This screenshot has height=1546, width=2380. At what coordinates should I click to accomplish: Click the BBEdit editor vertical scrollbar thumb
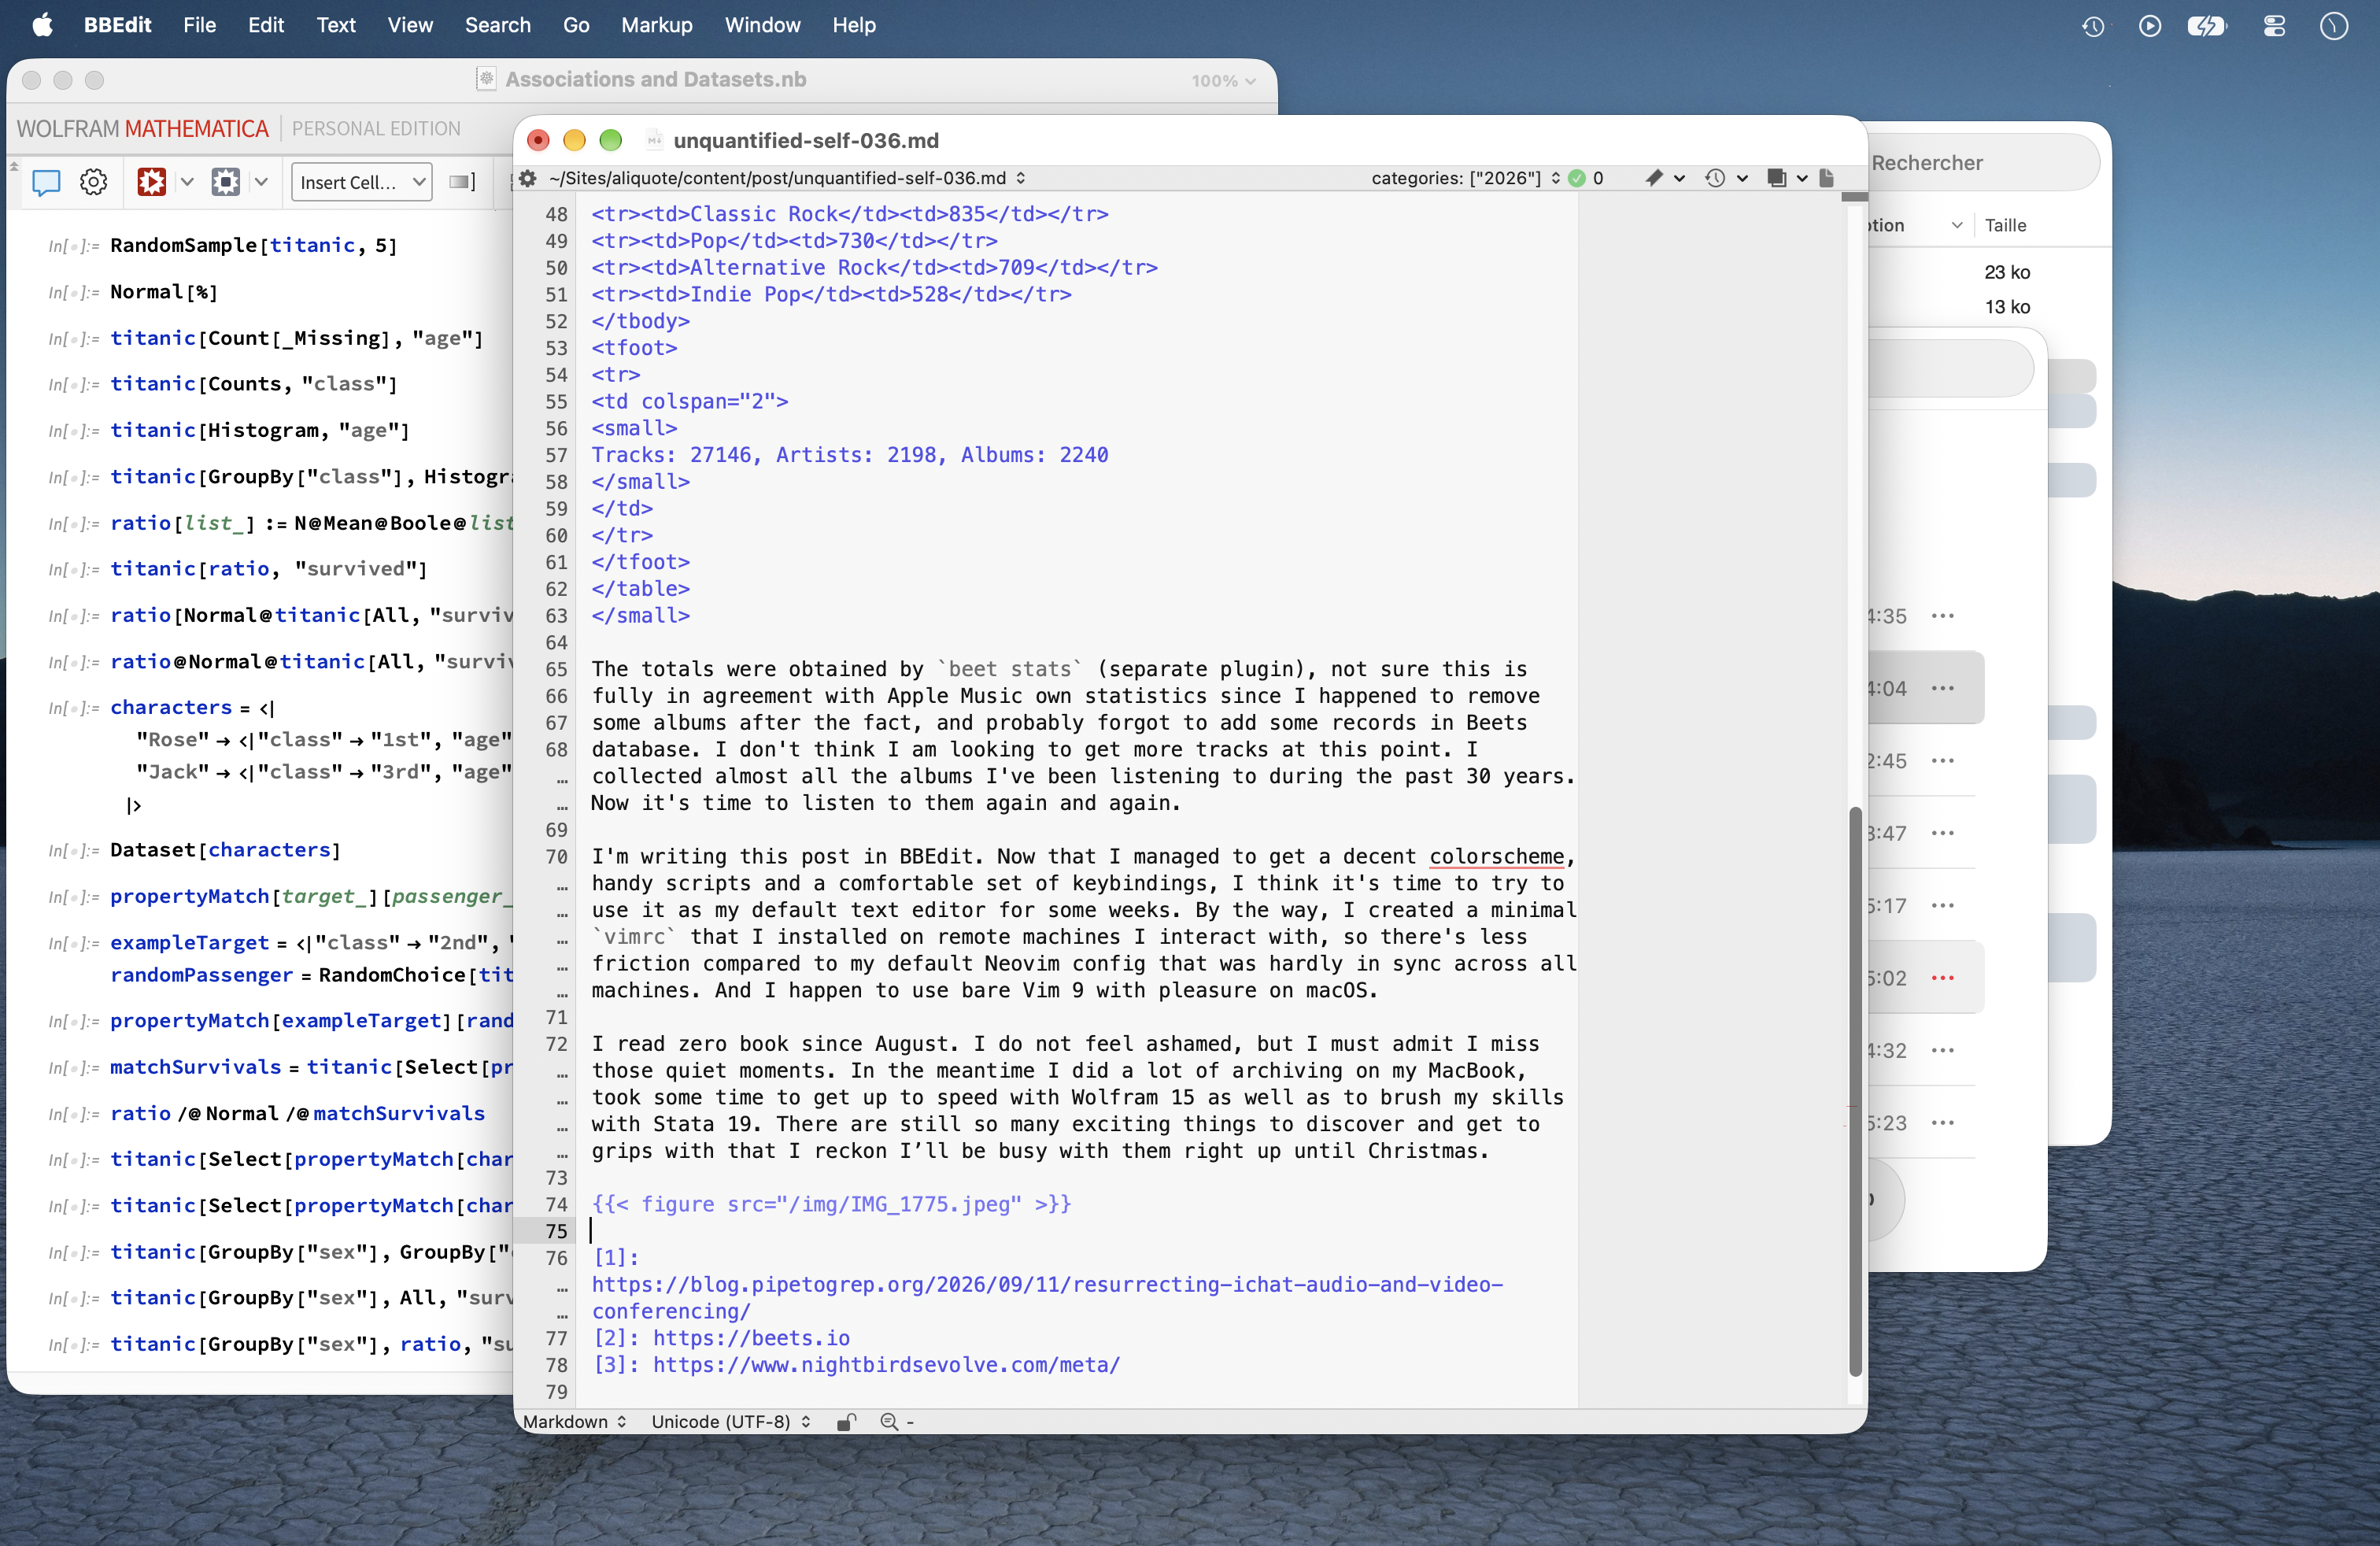coord(1855,1091)
